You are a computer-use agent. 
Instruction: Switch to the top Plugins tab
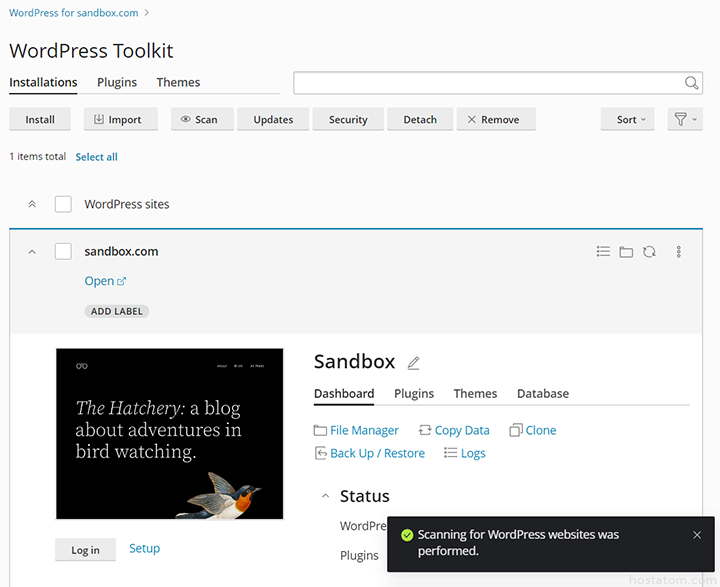(117, 82)
